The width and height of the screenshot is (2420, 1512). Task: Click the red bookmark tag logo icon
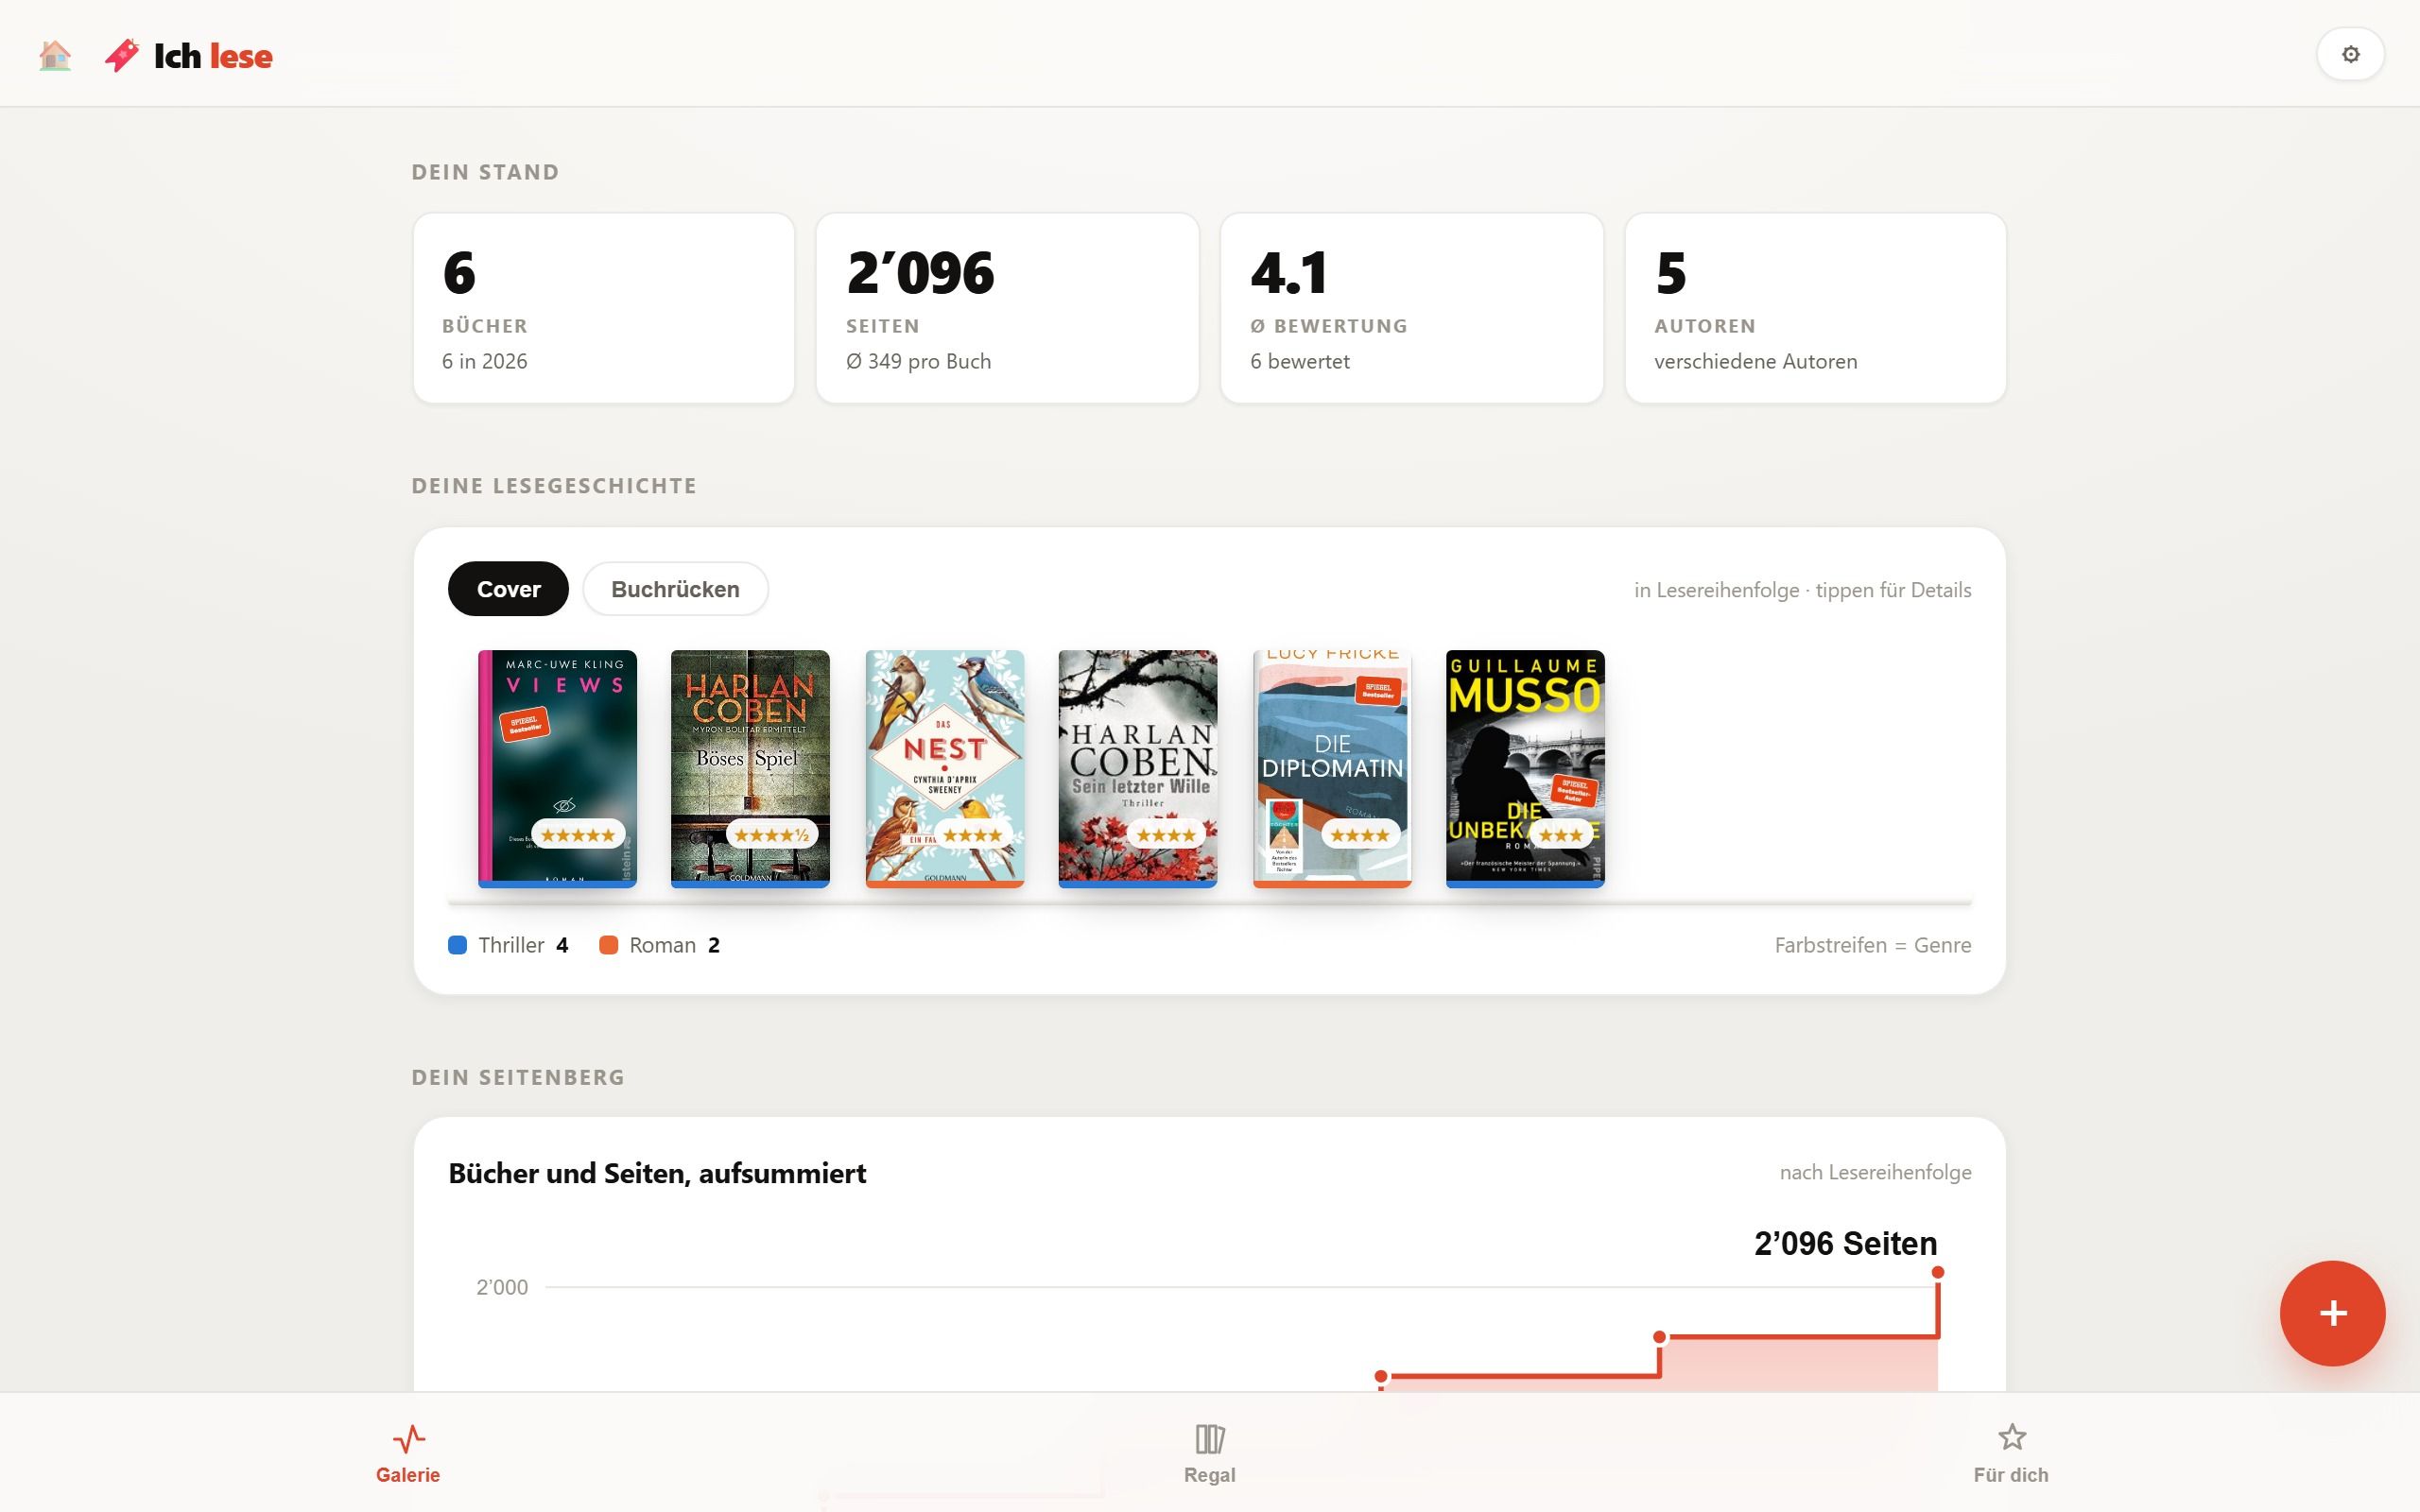122,55
